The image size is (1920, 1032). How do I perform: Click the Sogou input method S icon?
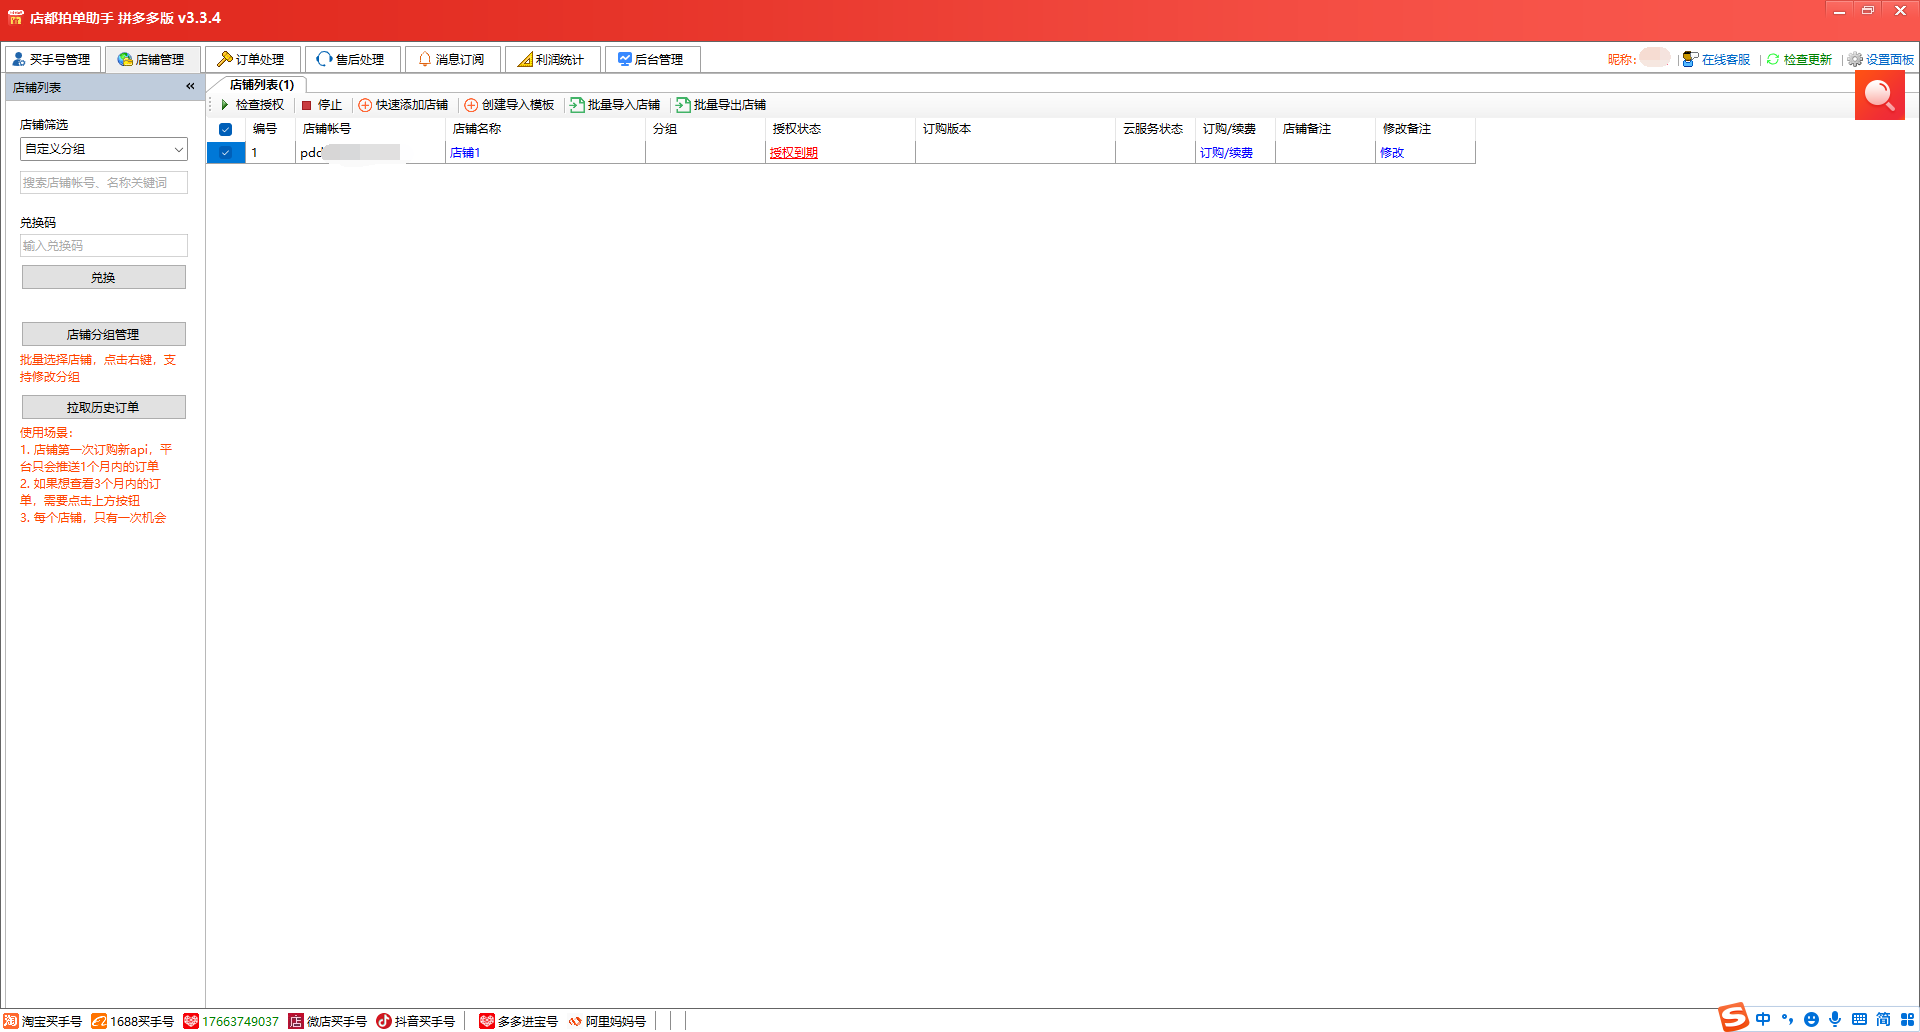point(1734,1017)
